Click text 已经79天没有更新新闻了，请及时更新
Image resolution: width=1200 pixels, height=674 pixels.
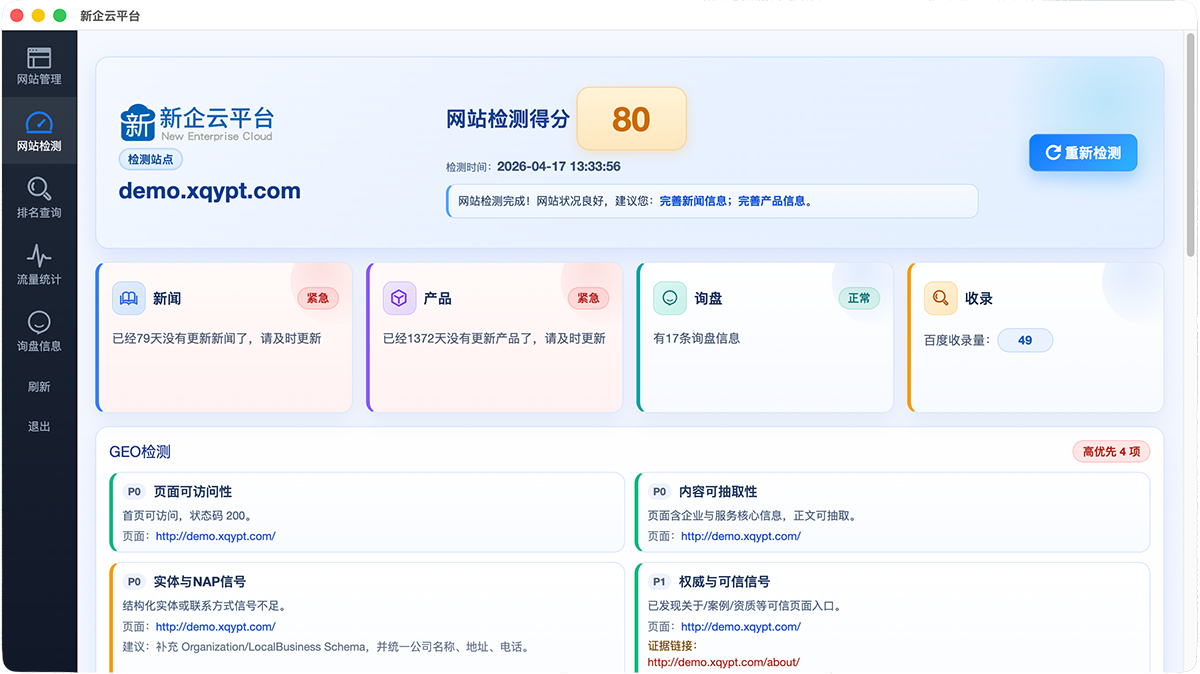click(217, 339)
